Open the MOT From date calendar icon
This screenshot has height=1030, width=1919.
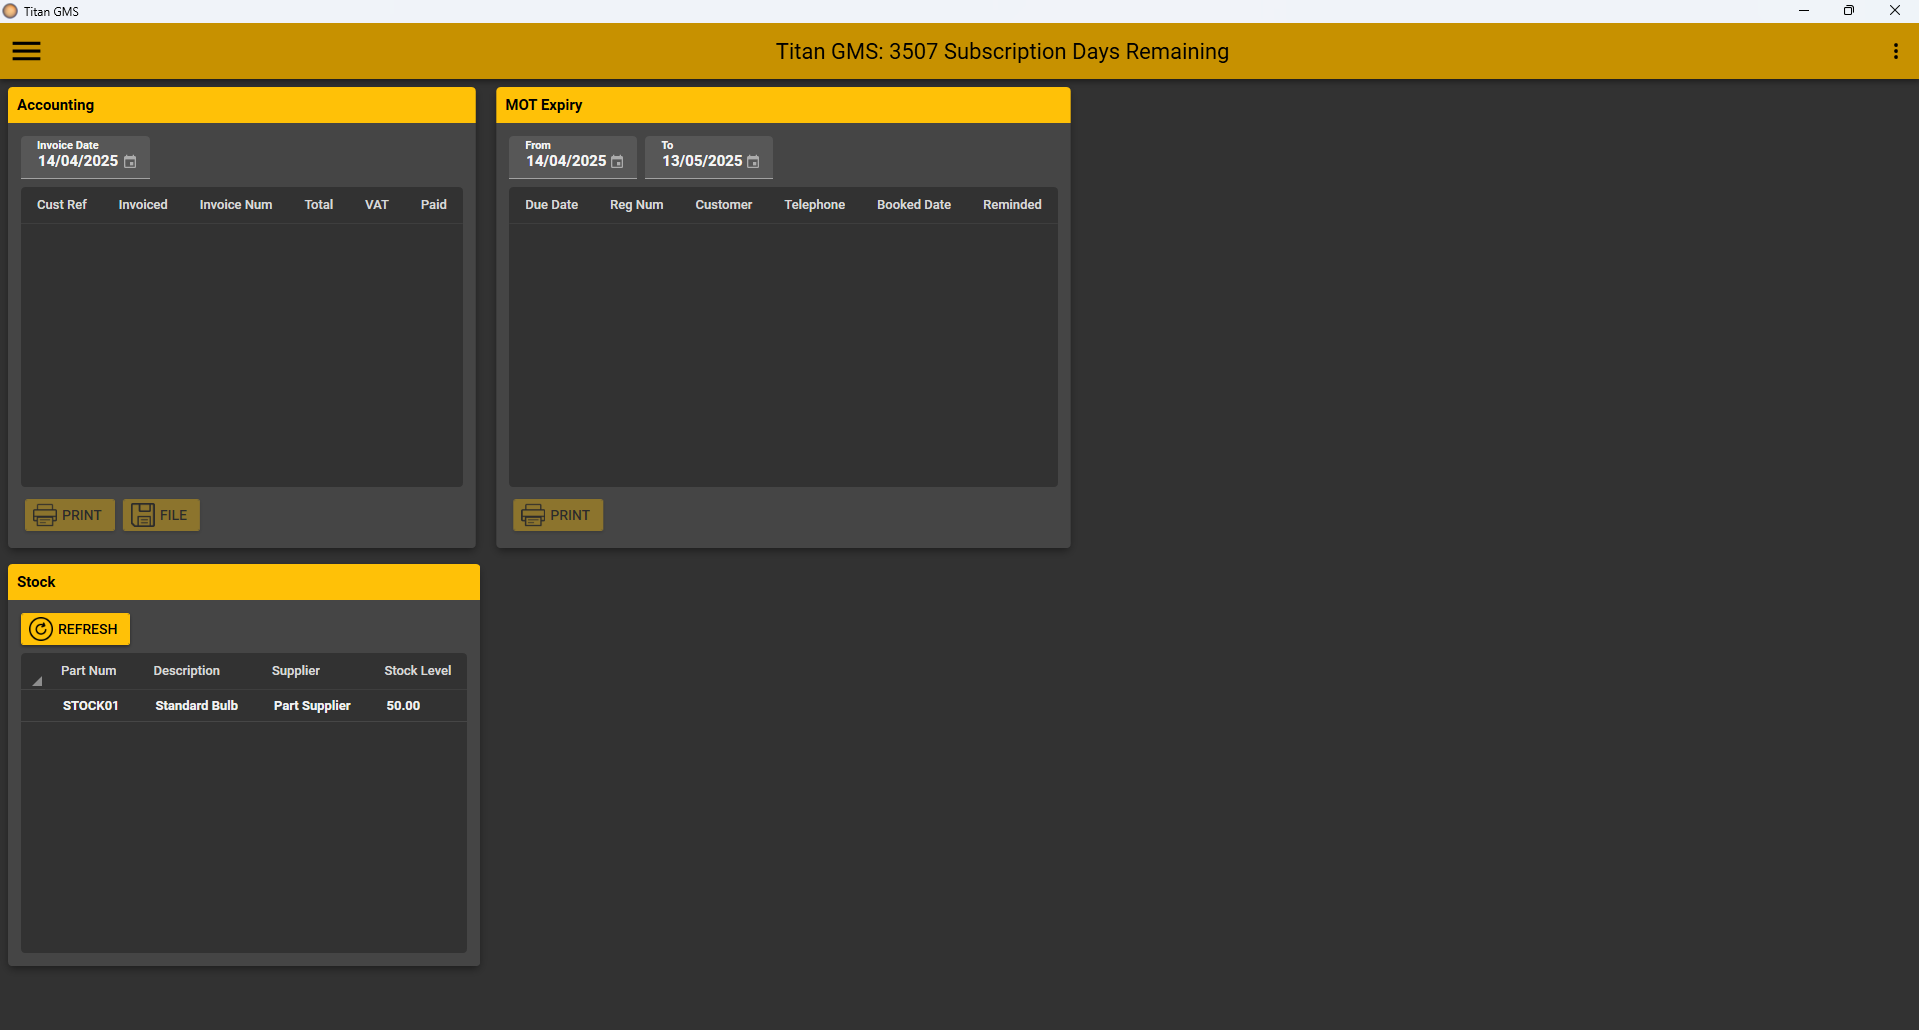(617, 162)
